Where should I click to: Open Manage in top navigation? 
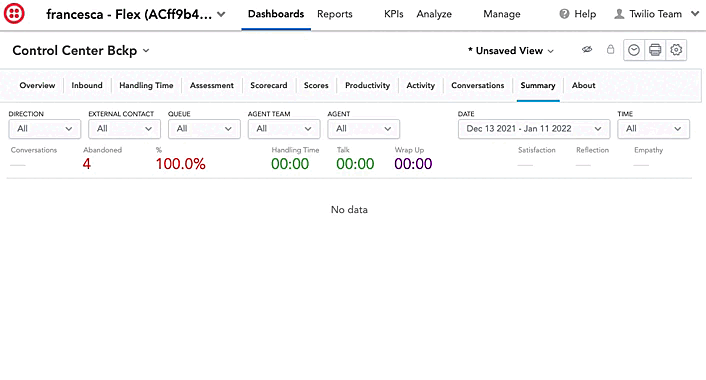(x=502, y=14)
